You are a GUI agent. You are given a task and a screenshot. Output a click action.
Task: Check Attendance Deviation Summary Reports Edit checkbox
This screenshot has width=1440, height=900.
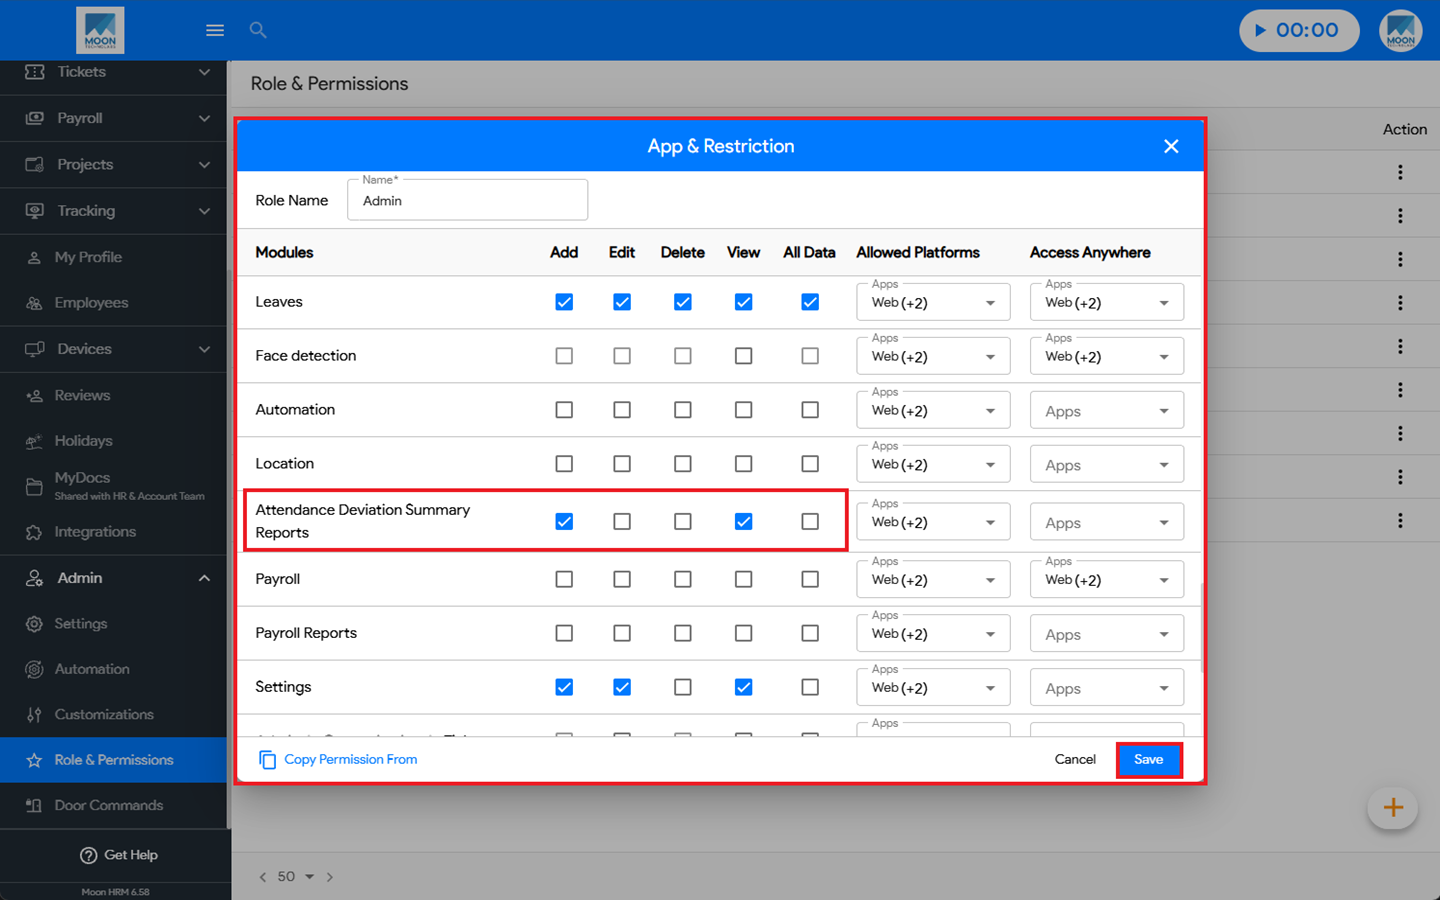pyautogui.click(x=622, y=522)
